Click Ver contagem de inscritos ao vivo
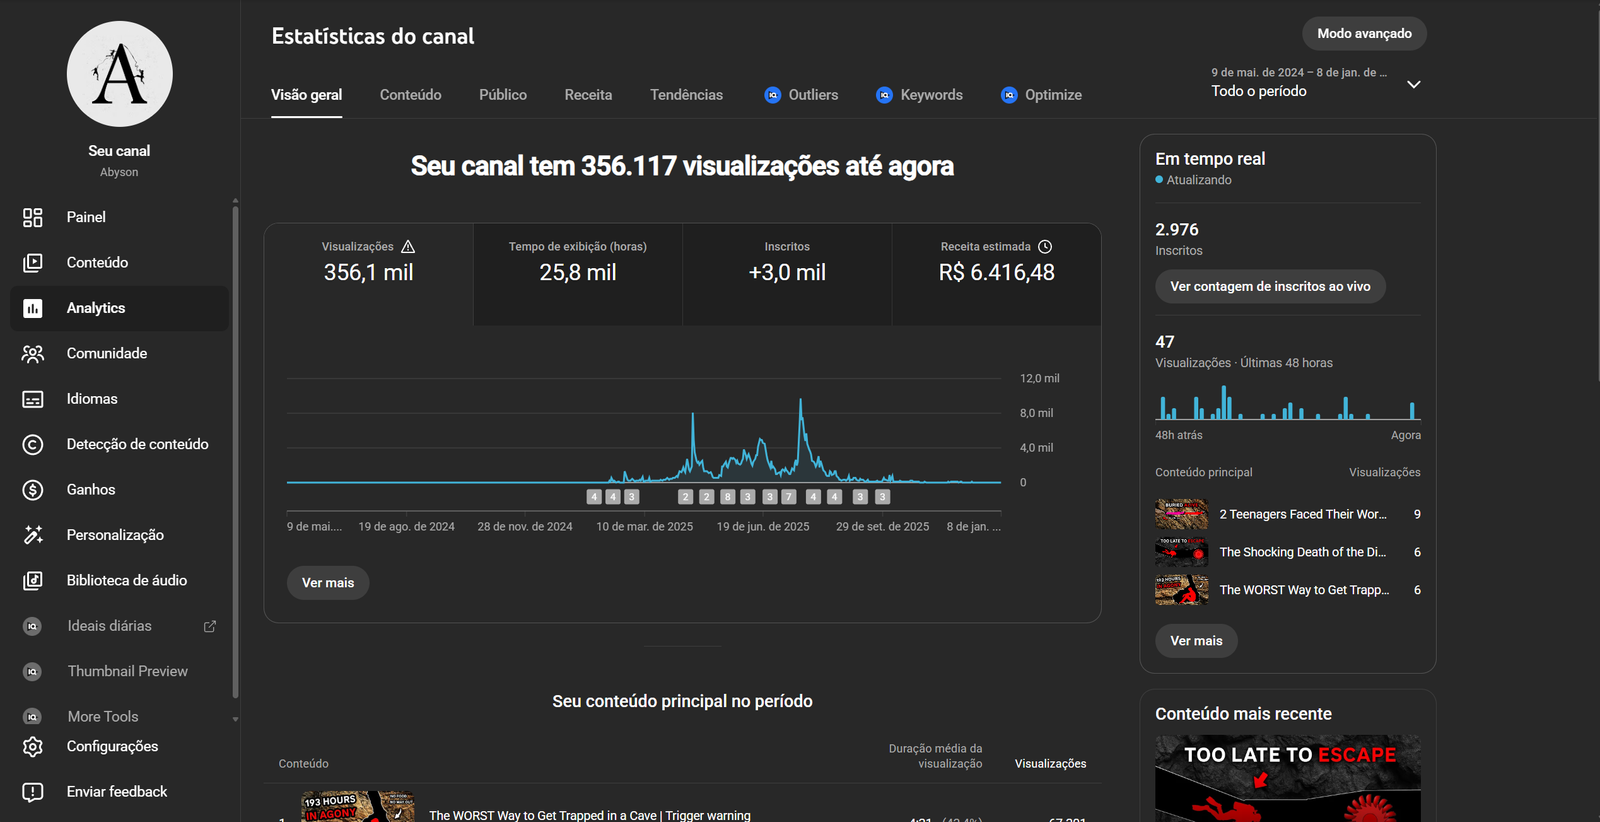This screenshot has width=1600, height=822. click(1270, 287)
